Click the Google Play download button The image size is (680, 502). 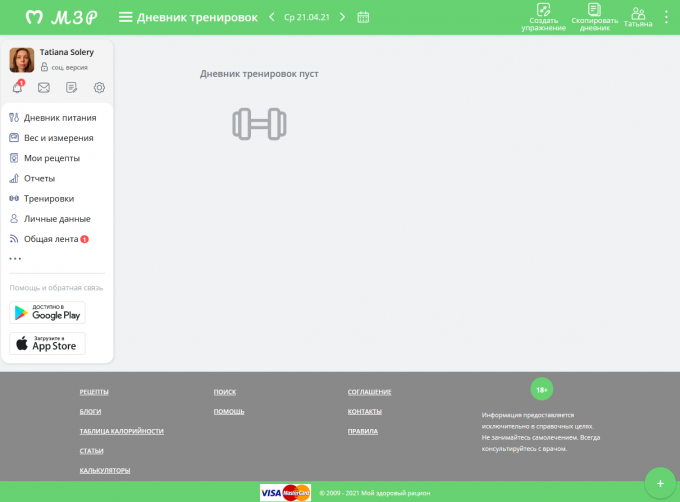pyautogui.click(x=48, y=312)
